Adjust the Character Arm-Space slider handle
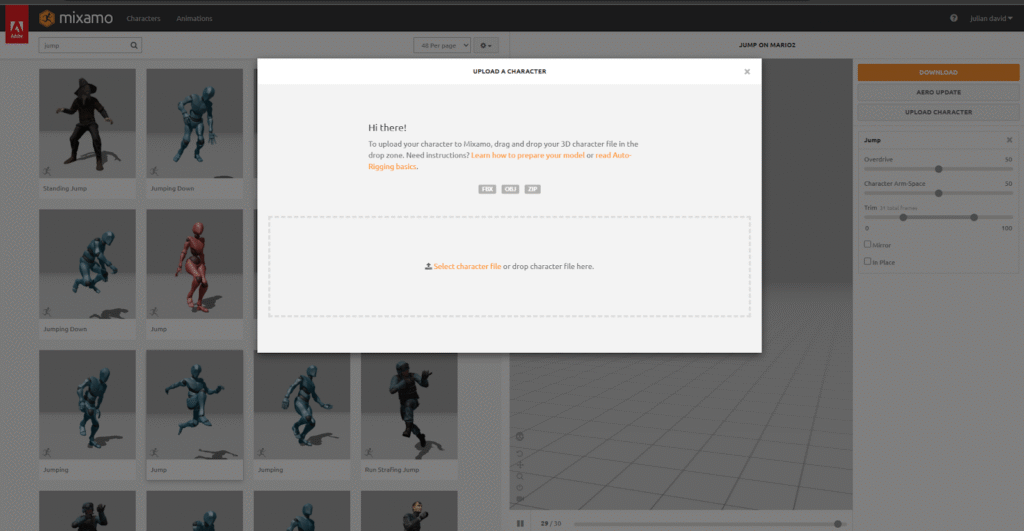The width and height of the screenshot is (1024, 531). pyautogui.click(x=938, y=193)
